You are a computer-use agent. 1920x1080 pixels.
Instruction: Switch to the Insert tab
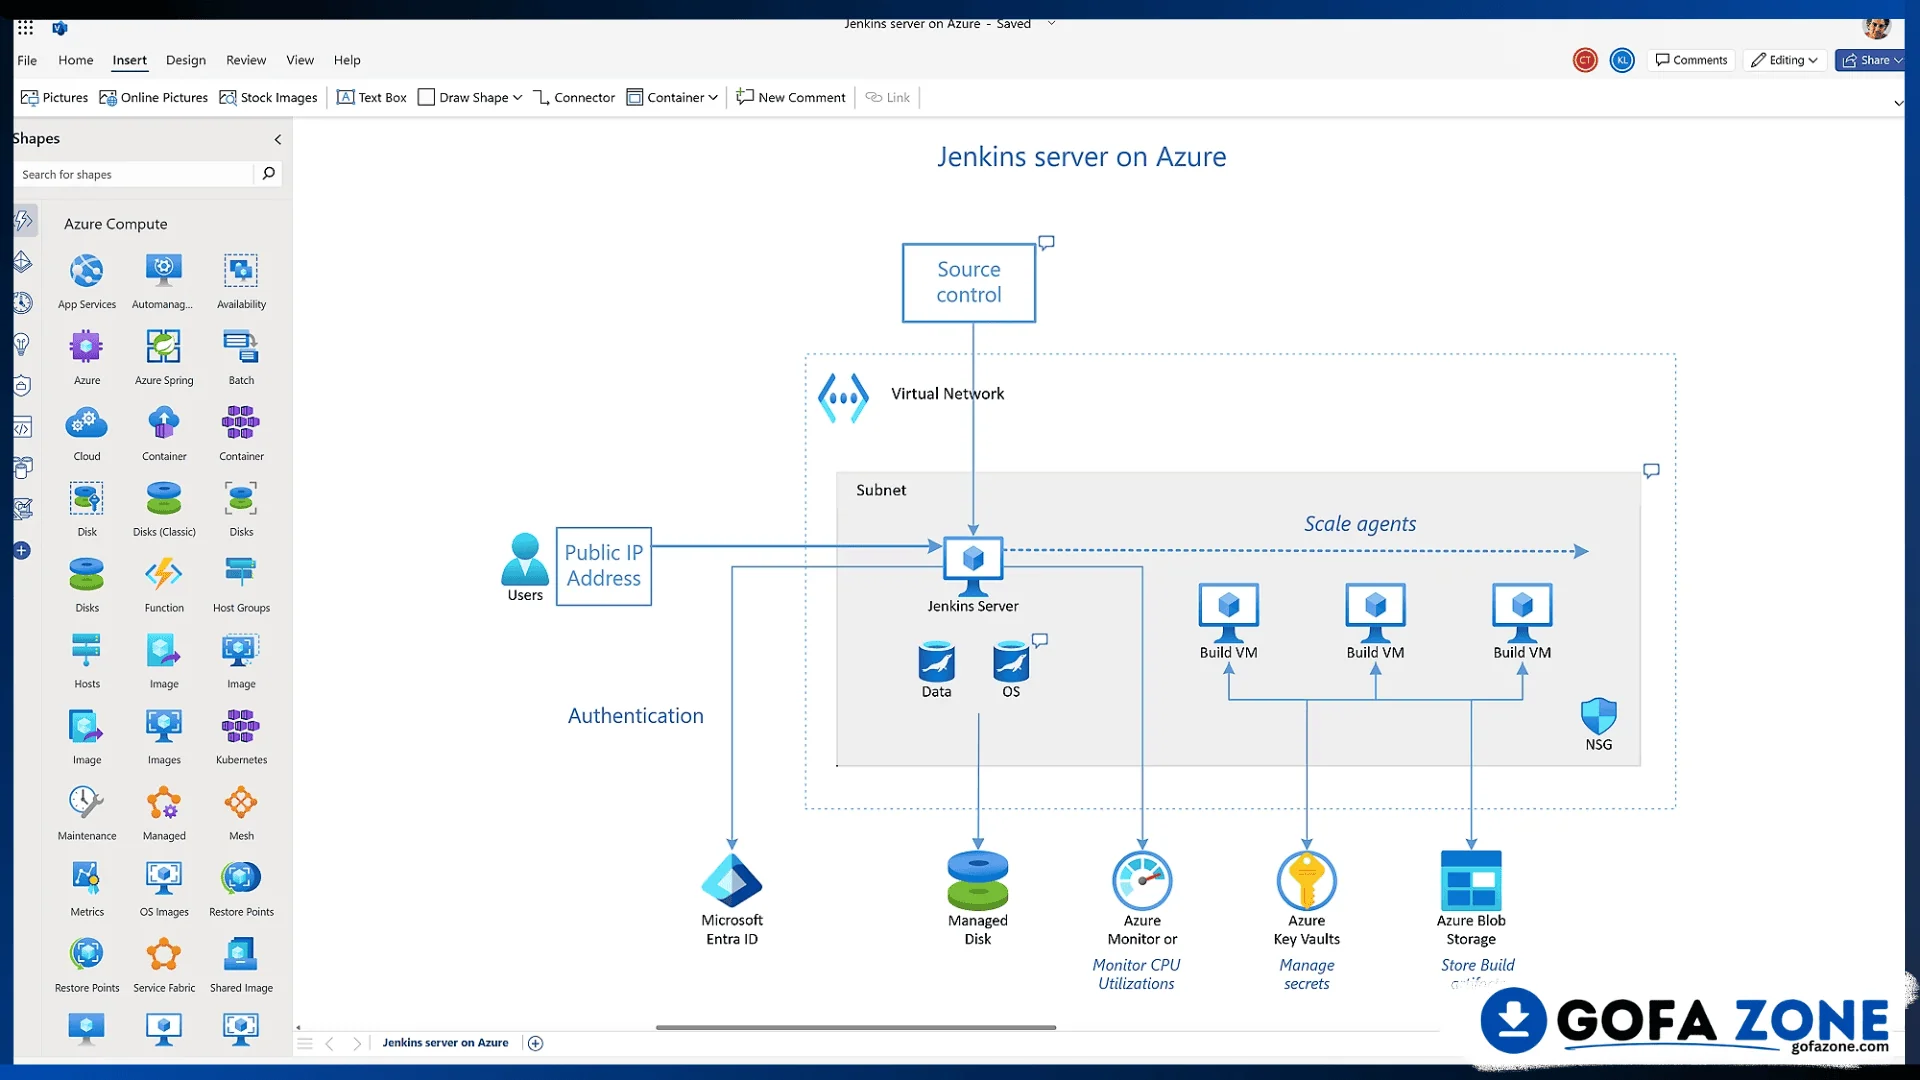pyautogui.click(x=129, y=60)
